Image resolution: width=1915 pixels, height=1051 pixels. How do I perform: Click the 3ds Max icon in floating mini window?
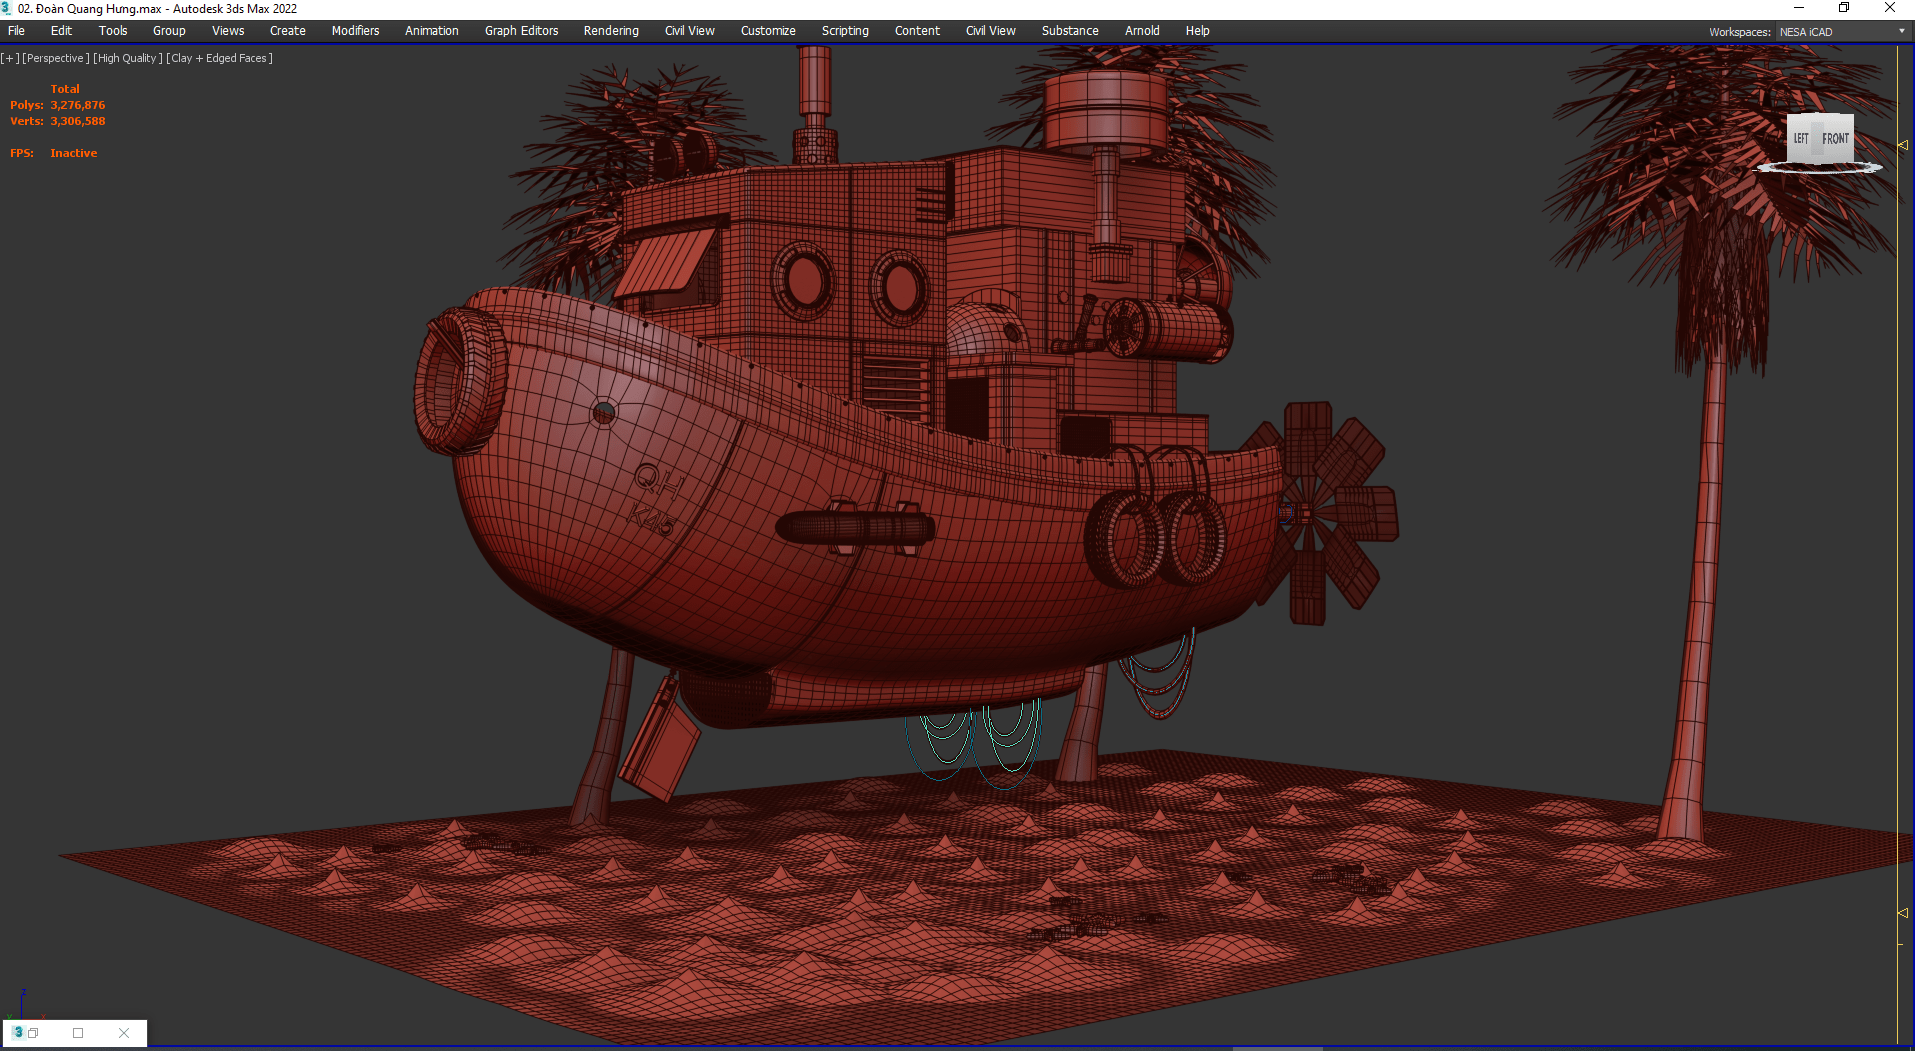[x=17, y=1032]
